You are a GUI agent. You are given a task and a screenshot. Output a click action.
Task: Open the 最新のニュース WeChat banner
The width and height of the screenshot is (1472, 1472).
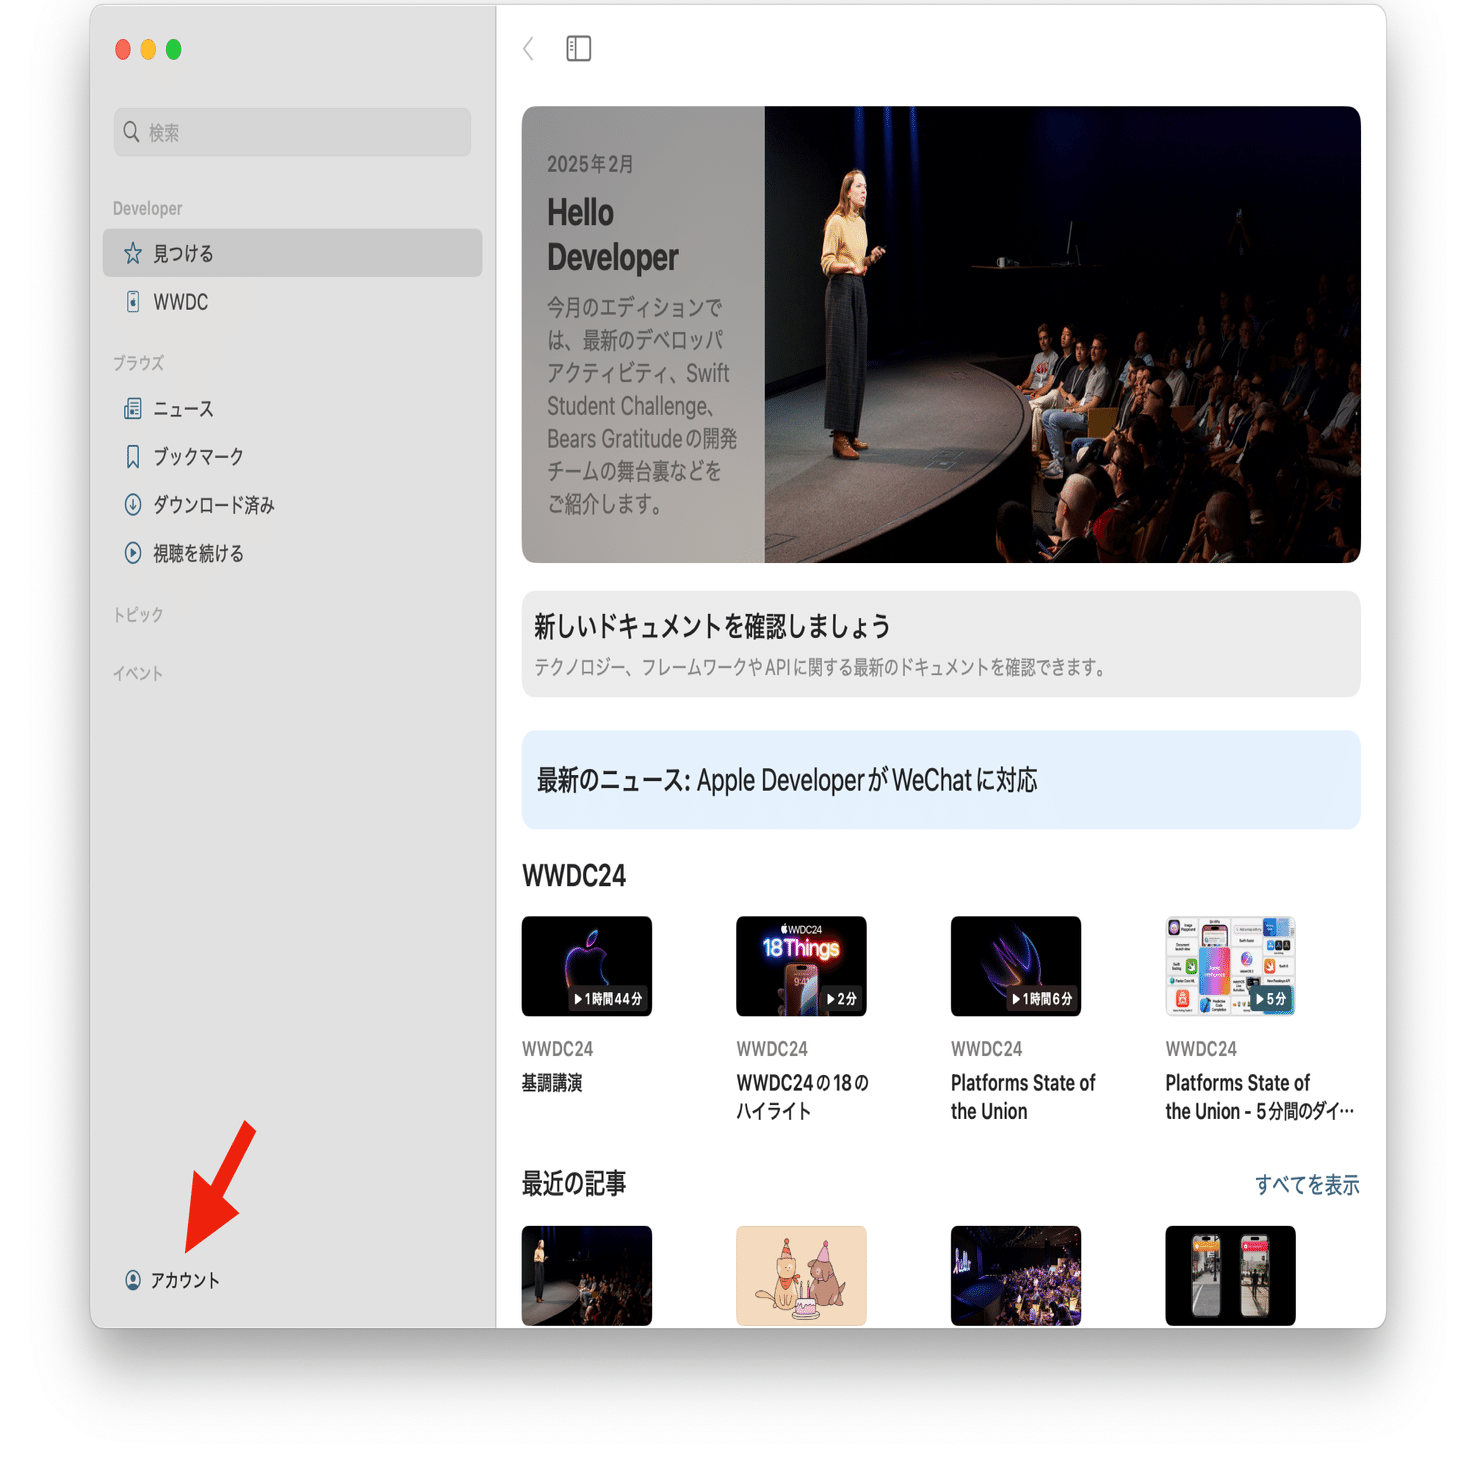point(941,780)
